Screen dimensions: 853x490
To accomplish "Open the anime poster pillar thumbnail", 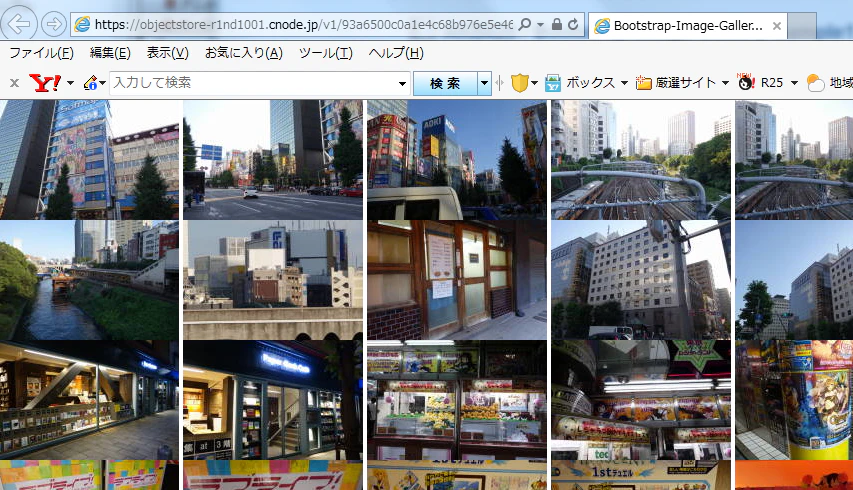I will coord(794,400).
